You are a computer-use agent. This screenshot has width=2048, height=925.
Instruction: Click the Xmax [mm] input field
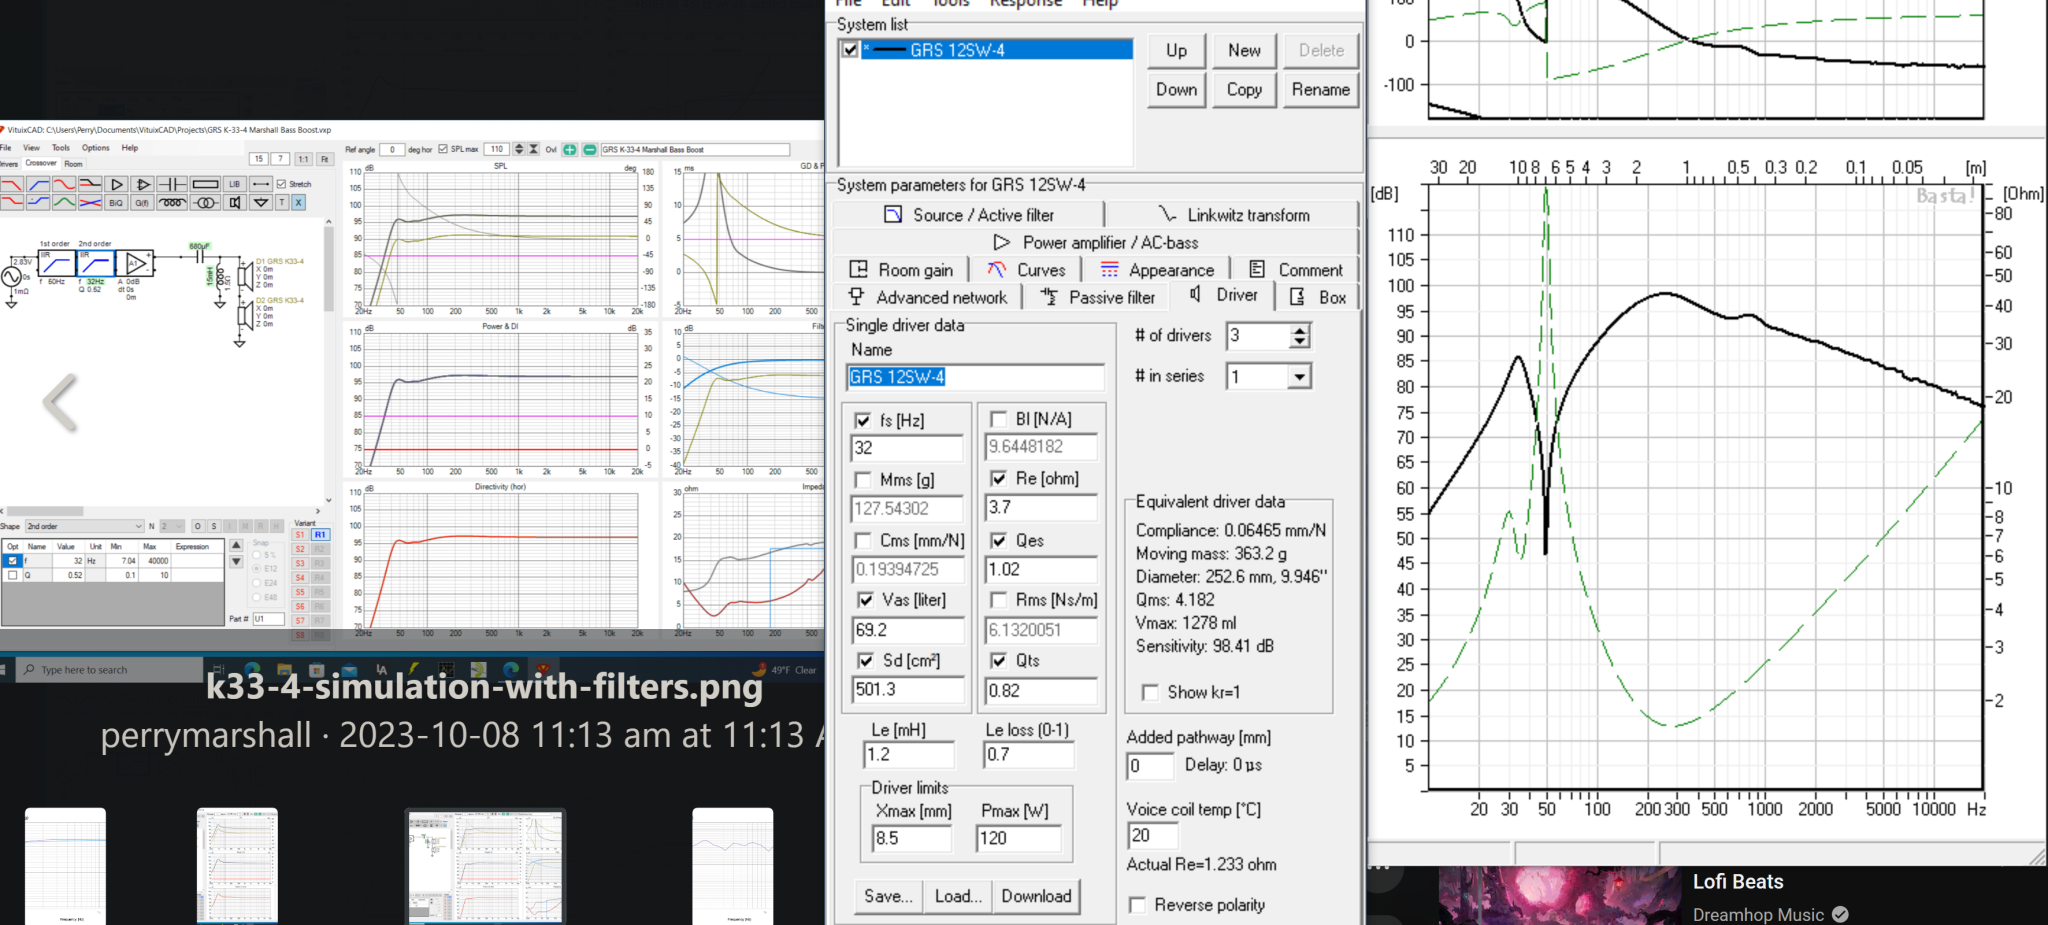point(912,838)
